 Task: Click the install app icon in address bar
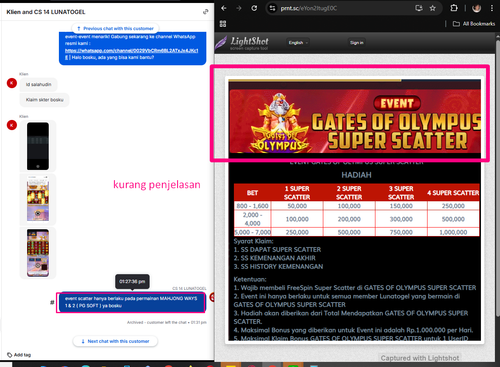click(419, 8)
